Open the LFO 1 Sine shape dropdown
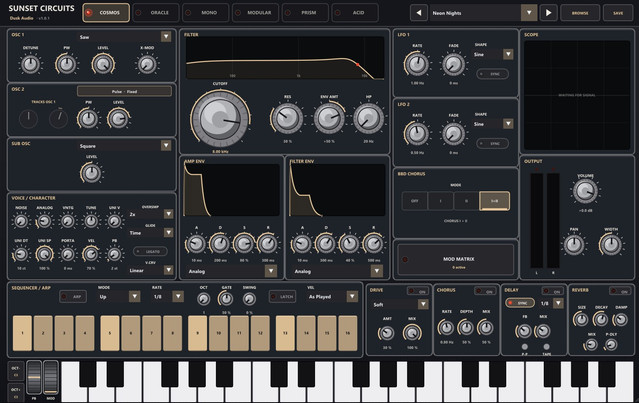639x403 pixels. [x=492, y=54]
